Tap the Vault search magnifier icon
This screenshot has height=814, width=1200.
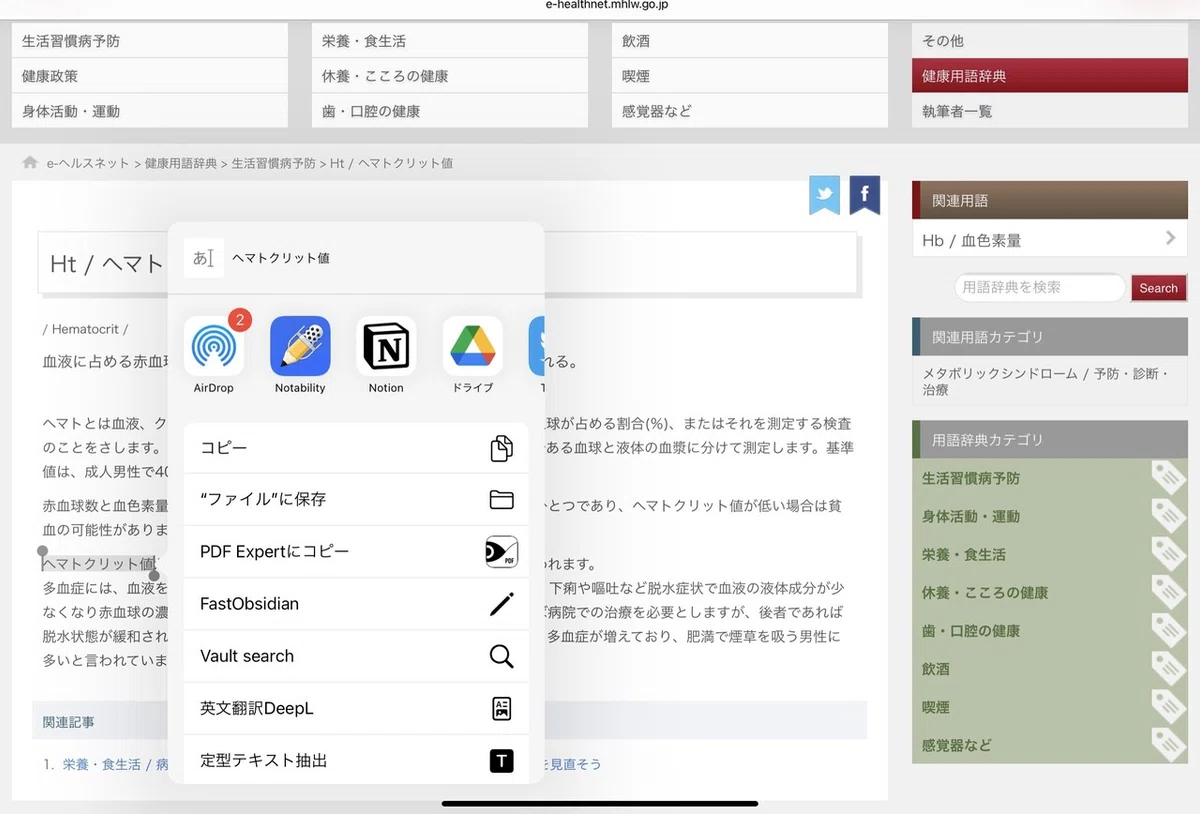(501, 656)
